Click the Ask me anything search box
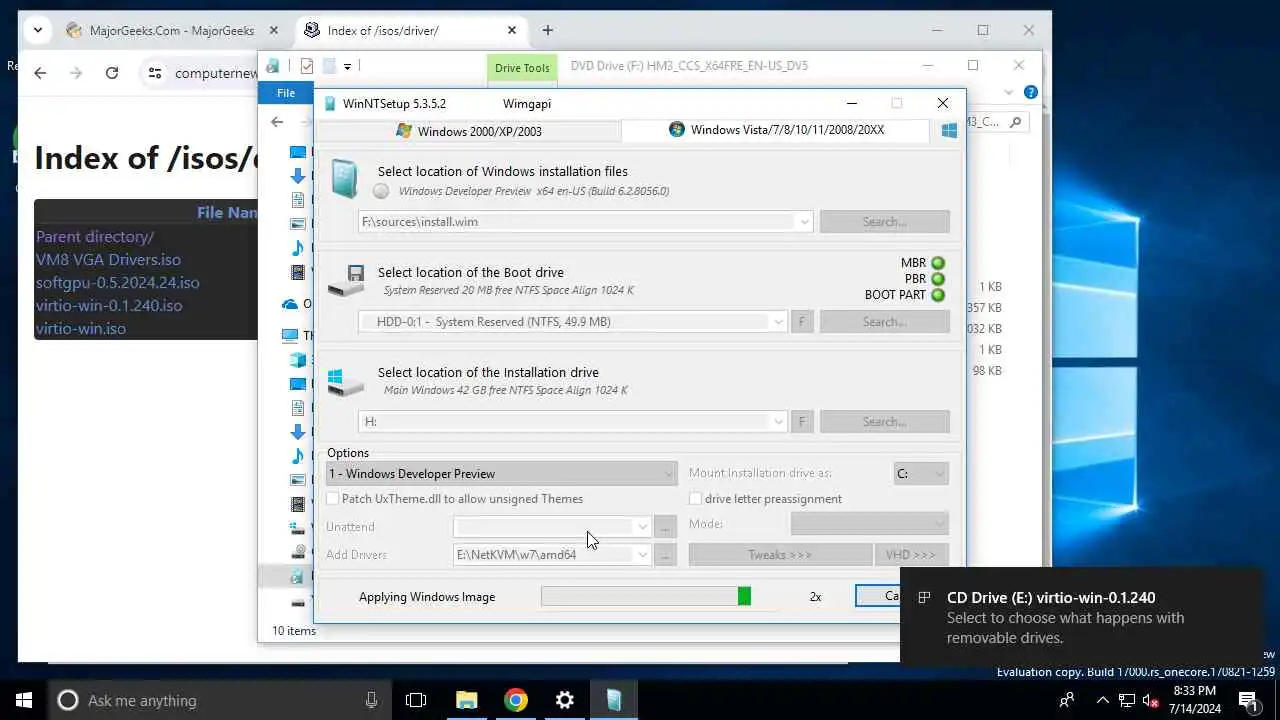 coord(220,700)
